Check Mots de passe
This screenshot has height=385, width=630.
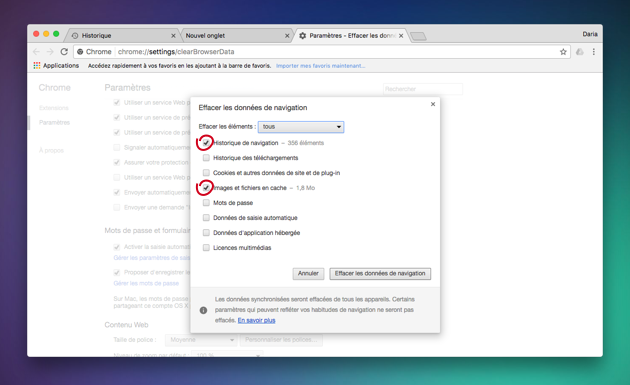tap(206, 203)
